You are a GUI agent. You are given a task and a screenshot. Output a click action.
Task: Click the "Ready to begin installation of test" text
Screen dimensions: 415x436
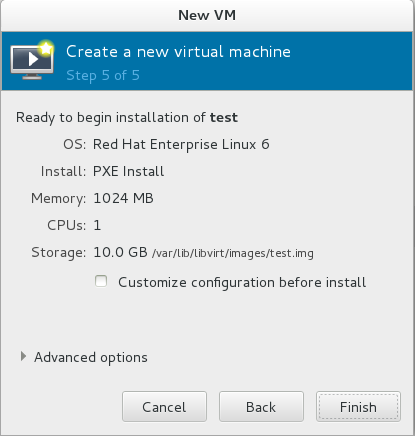pos(127,118)
